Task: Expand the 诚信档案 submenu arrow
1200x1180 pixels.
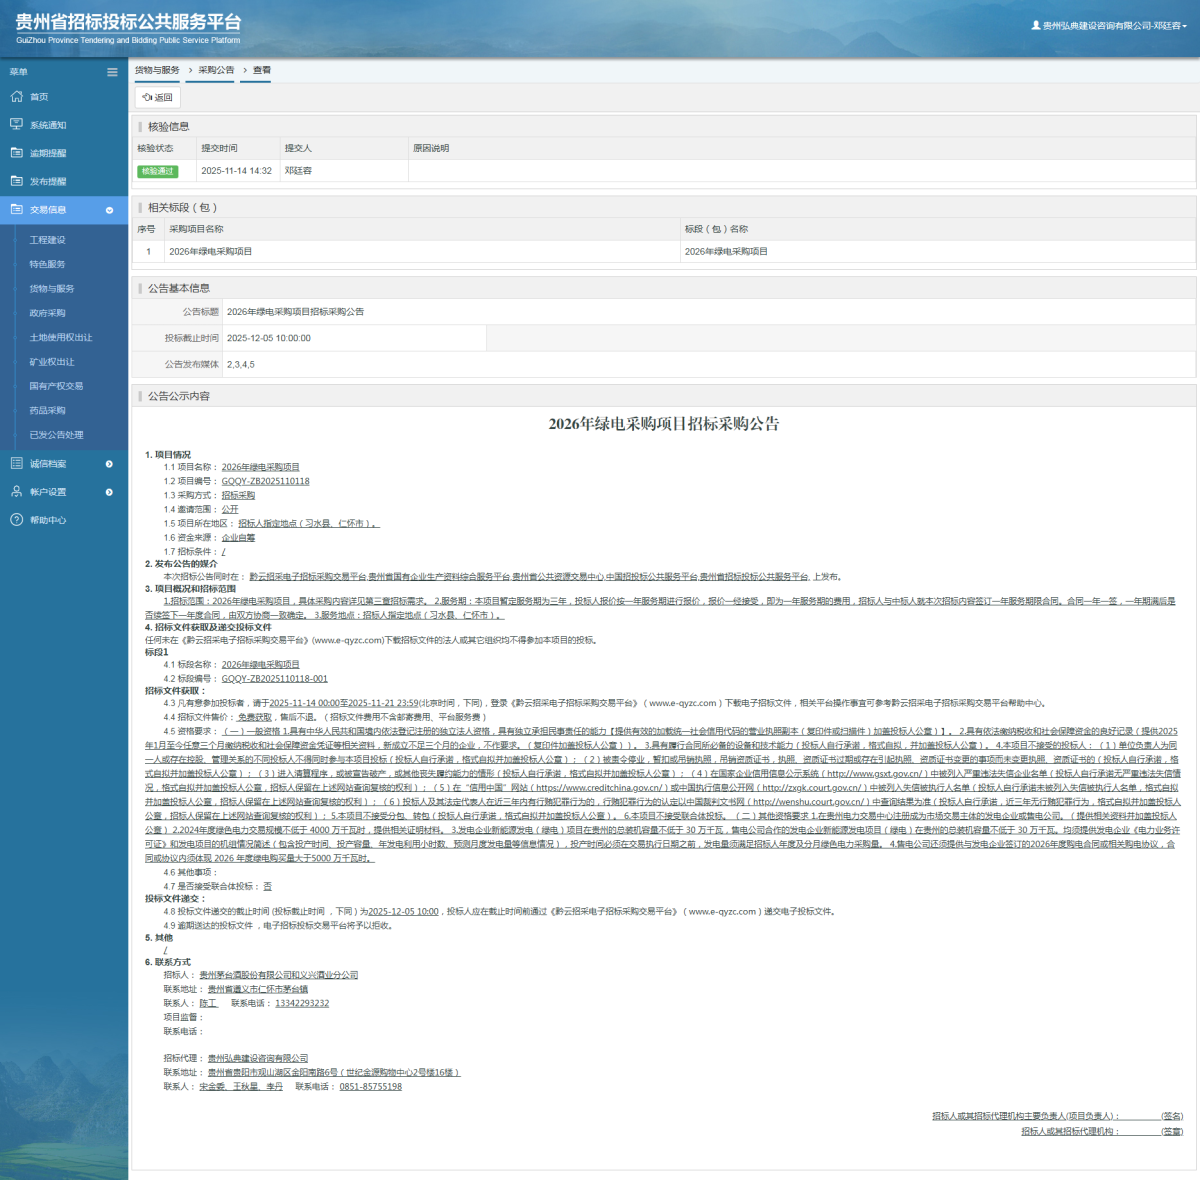Action: 109,464
